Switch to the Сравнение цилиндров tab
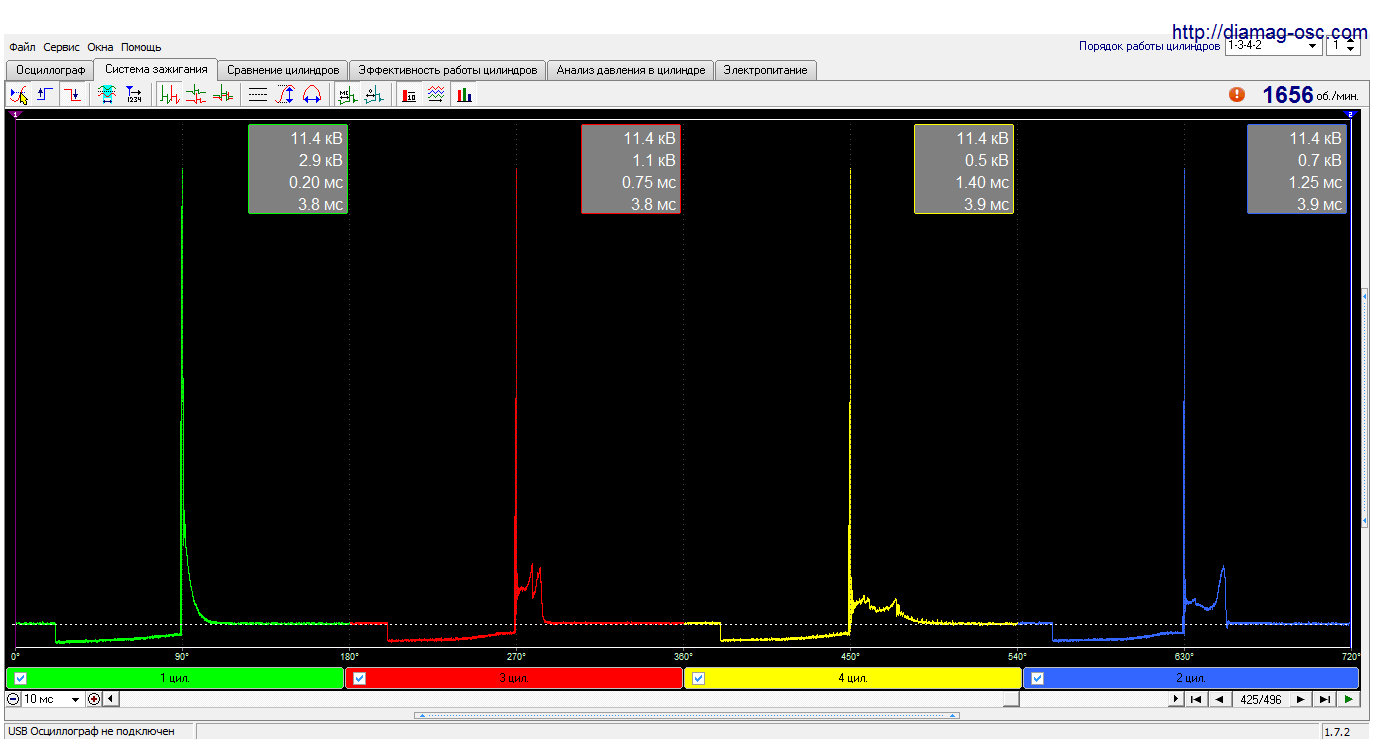 (x=284, y=70)
